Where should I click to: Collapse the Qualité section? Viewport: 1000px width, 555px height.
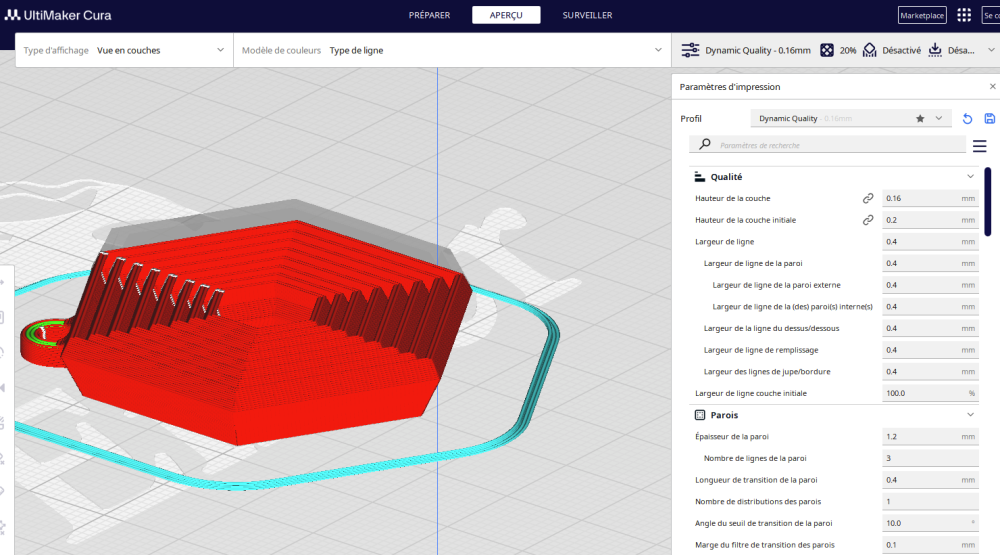click(970, 177)
